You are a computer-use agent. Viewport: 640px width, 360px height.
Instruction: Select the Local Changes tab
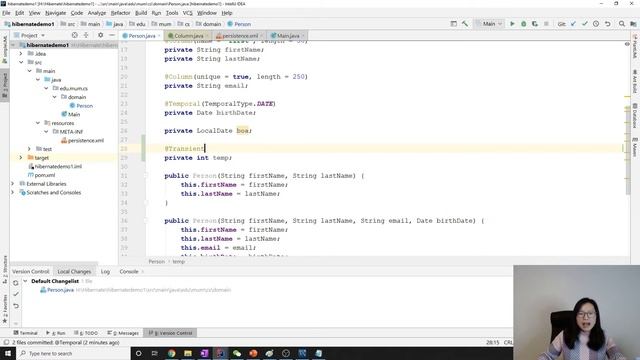coord(74,271)
